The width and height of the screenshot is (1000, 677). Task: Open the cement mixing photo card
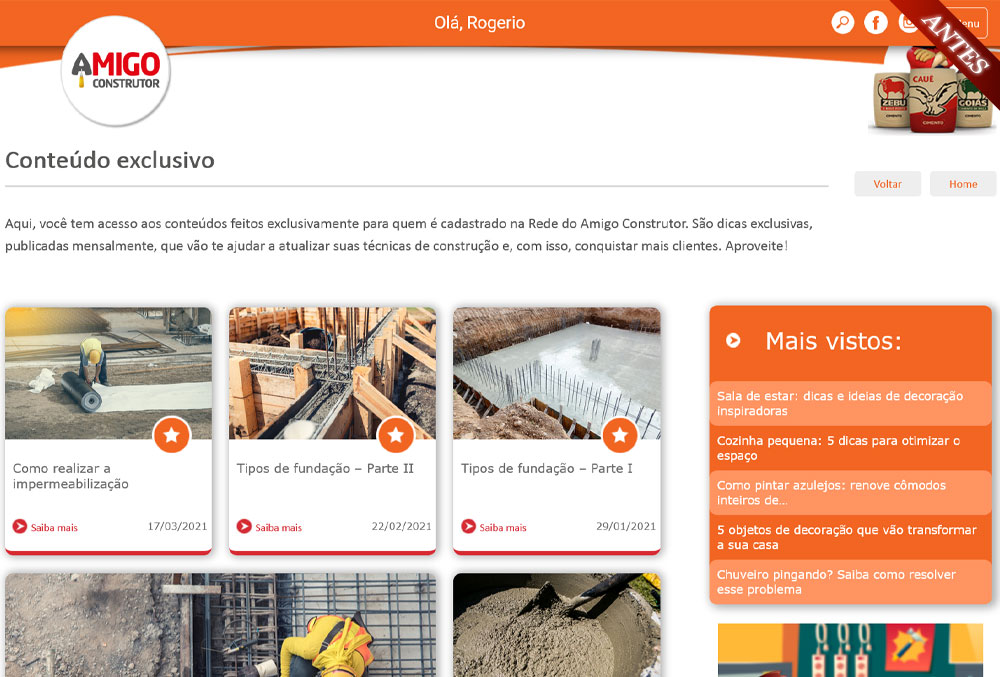tap(557, 625)
